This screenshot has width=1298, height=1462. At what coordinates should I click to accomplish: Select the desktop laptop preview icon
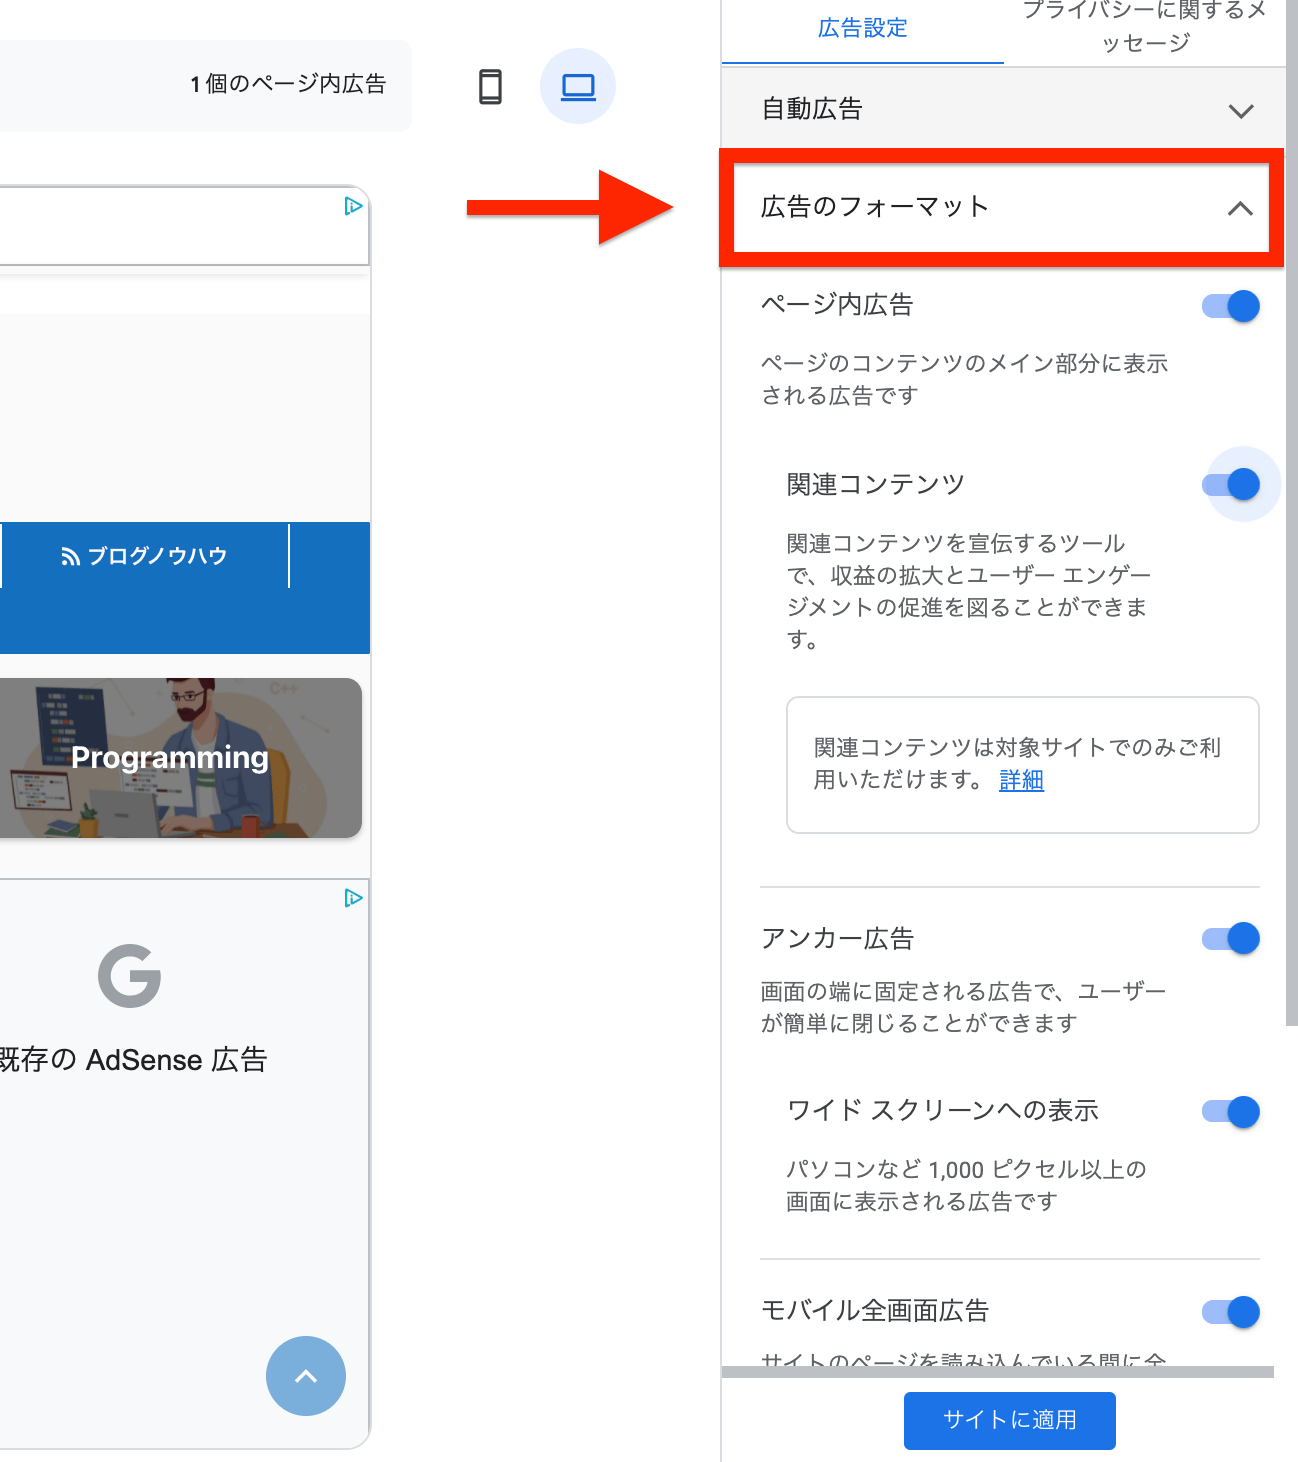point(578,87)
